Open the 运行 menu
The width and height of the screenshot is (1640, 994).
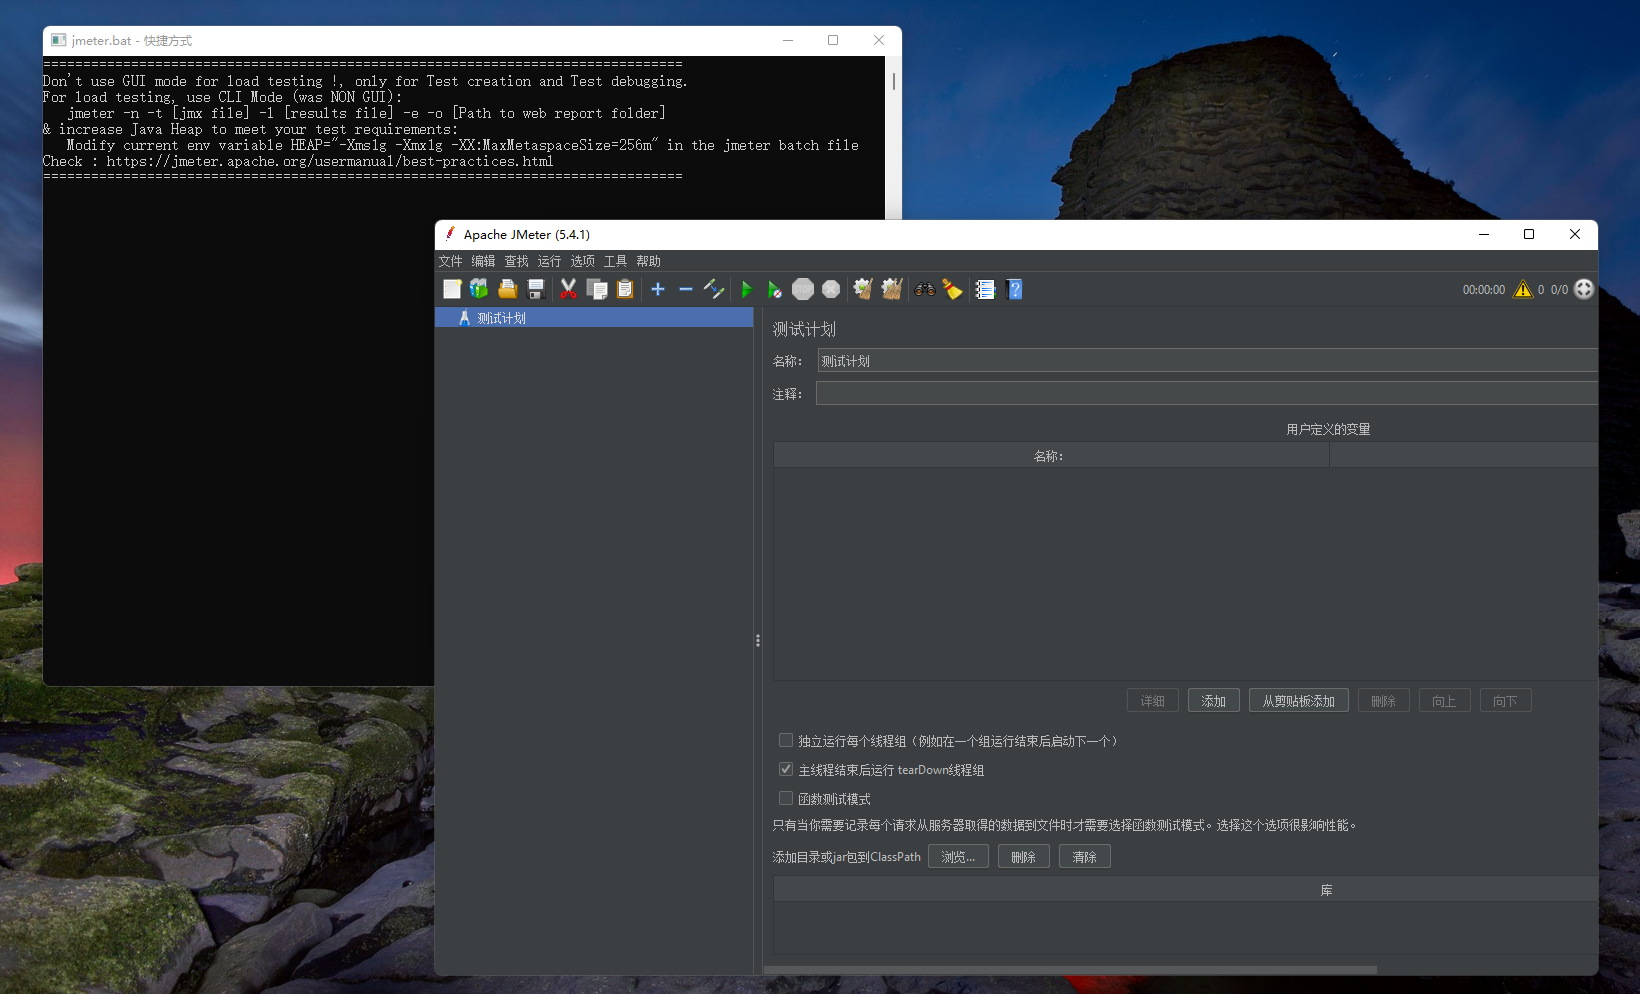pos(549,261)
